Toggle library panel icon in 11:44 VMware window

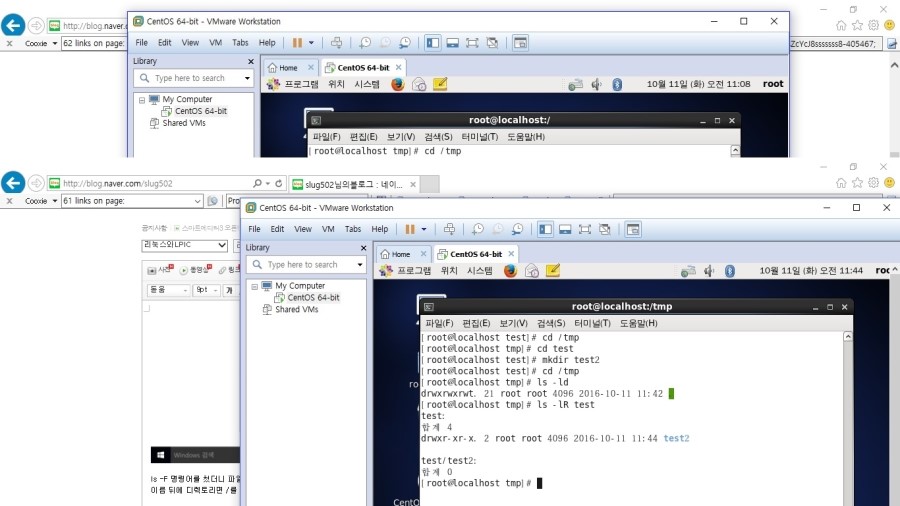click(x=545, y=229)
